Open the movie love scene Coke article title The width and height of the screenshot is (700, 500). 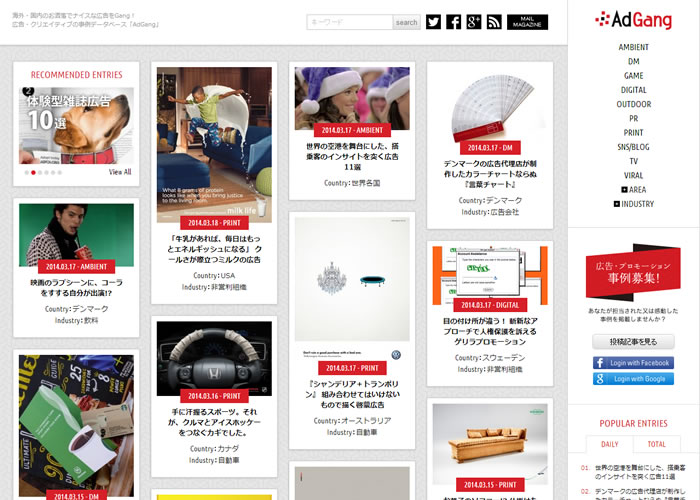[76, 288]
